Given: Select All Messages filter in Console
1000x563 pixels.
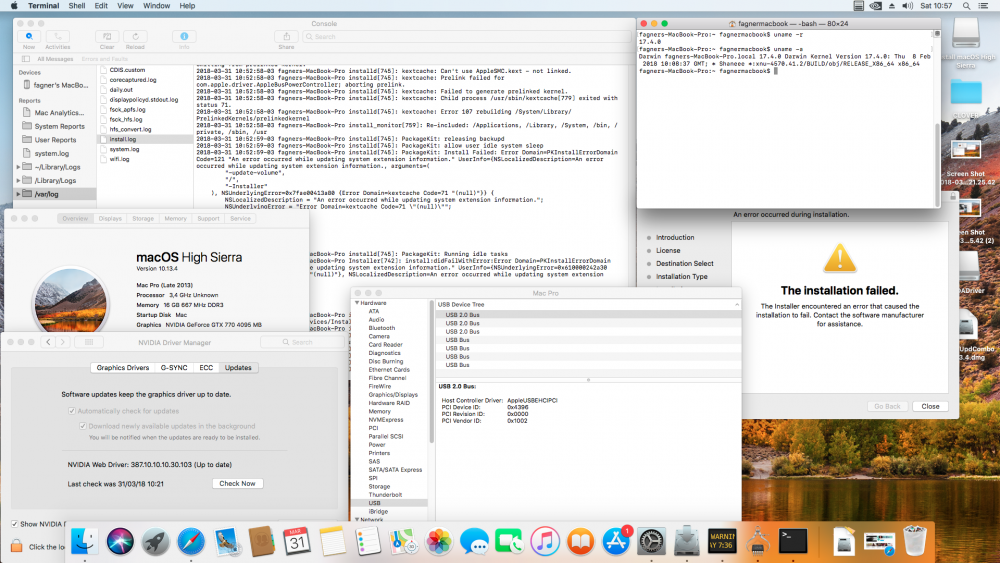Looking at the screenshot, I should 55,59.
